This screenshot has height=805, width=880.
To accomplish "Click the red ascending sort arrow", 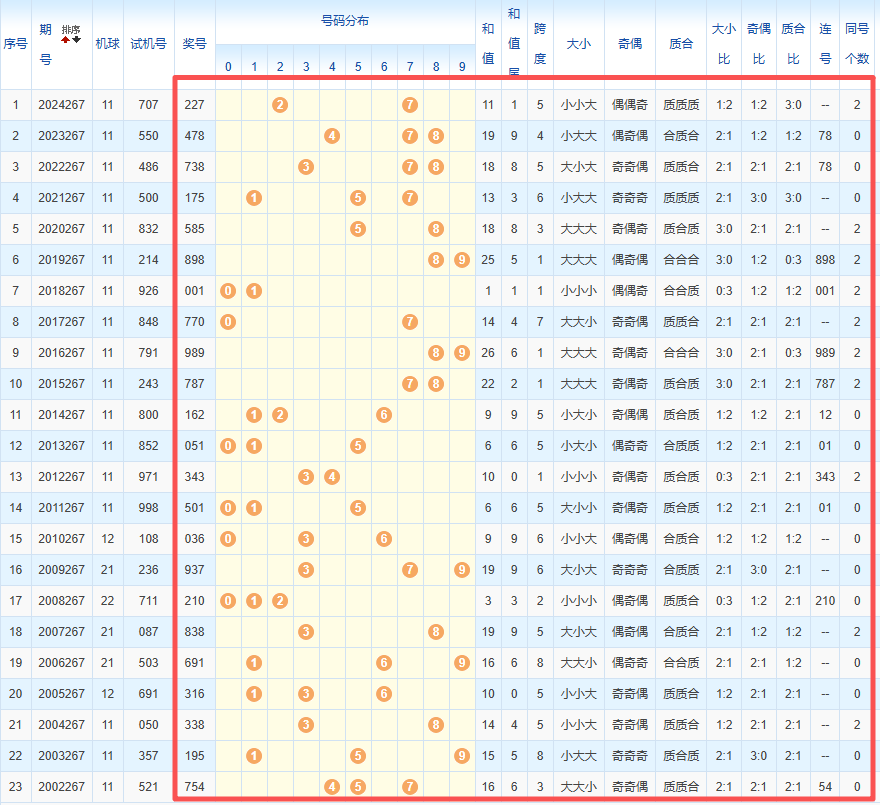I will click(x=66, y=39).
